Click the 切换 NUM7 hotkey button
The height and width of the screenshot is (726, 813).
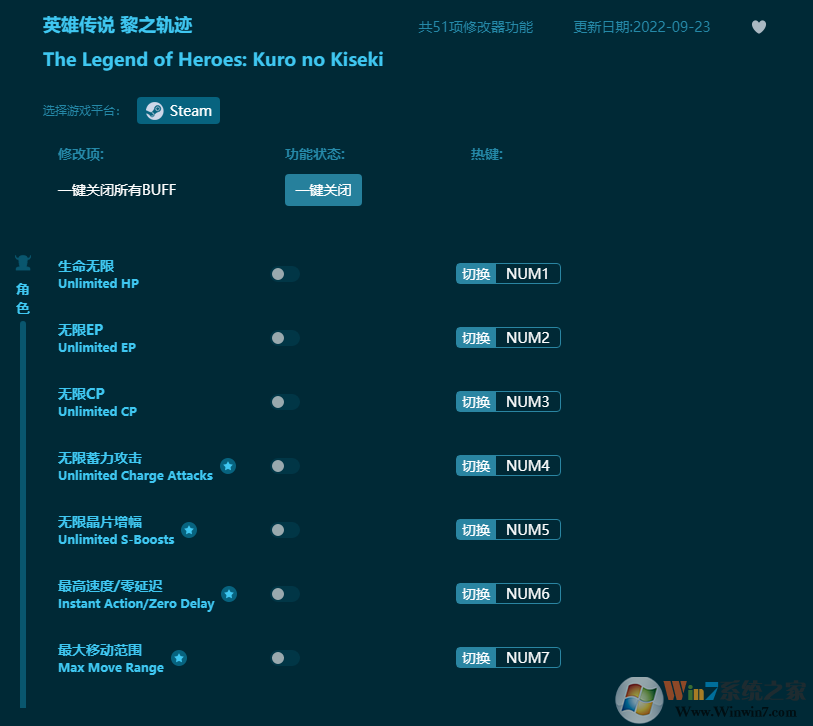pyautogui.click(x=507, y=657)
